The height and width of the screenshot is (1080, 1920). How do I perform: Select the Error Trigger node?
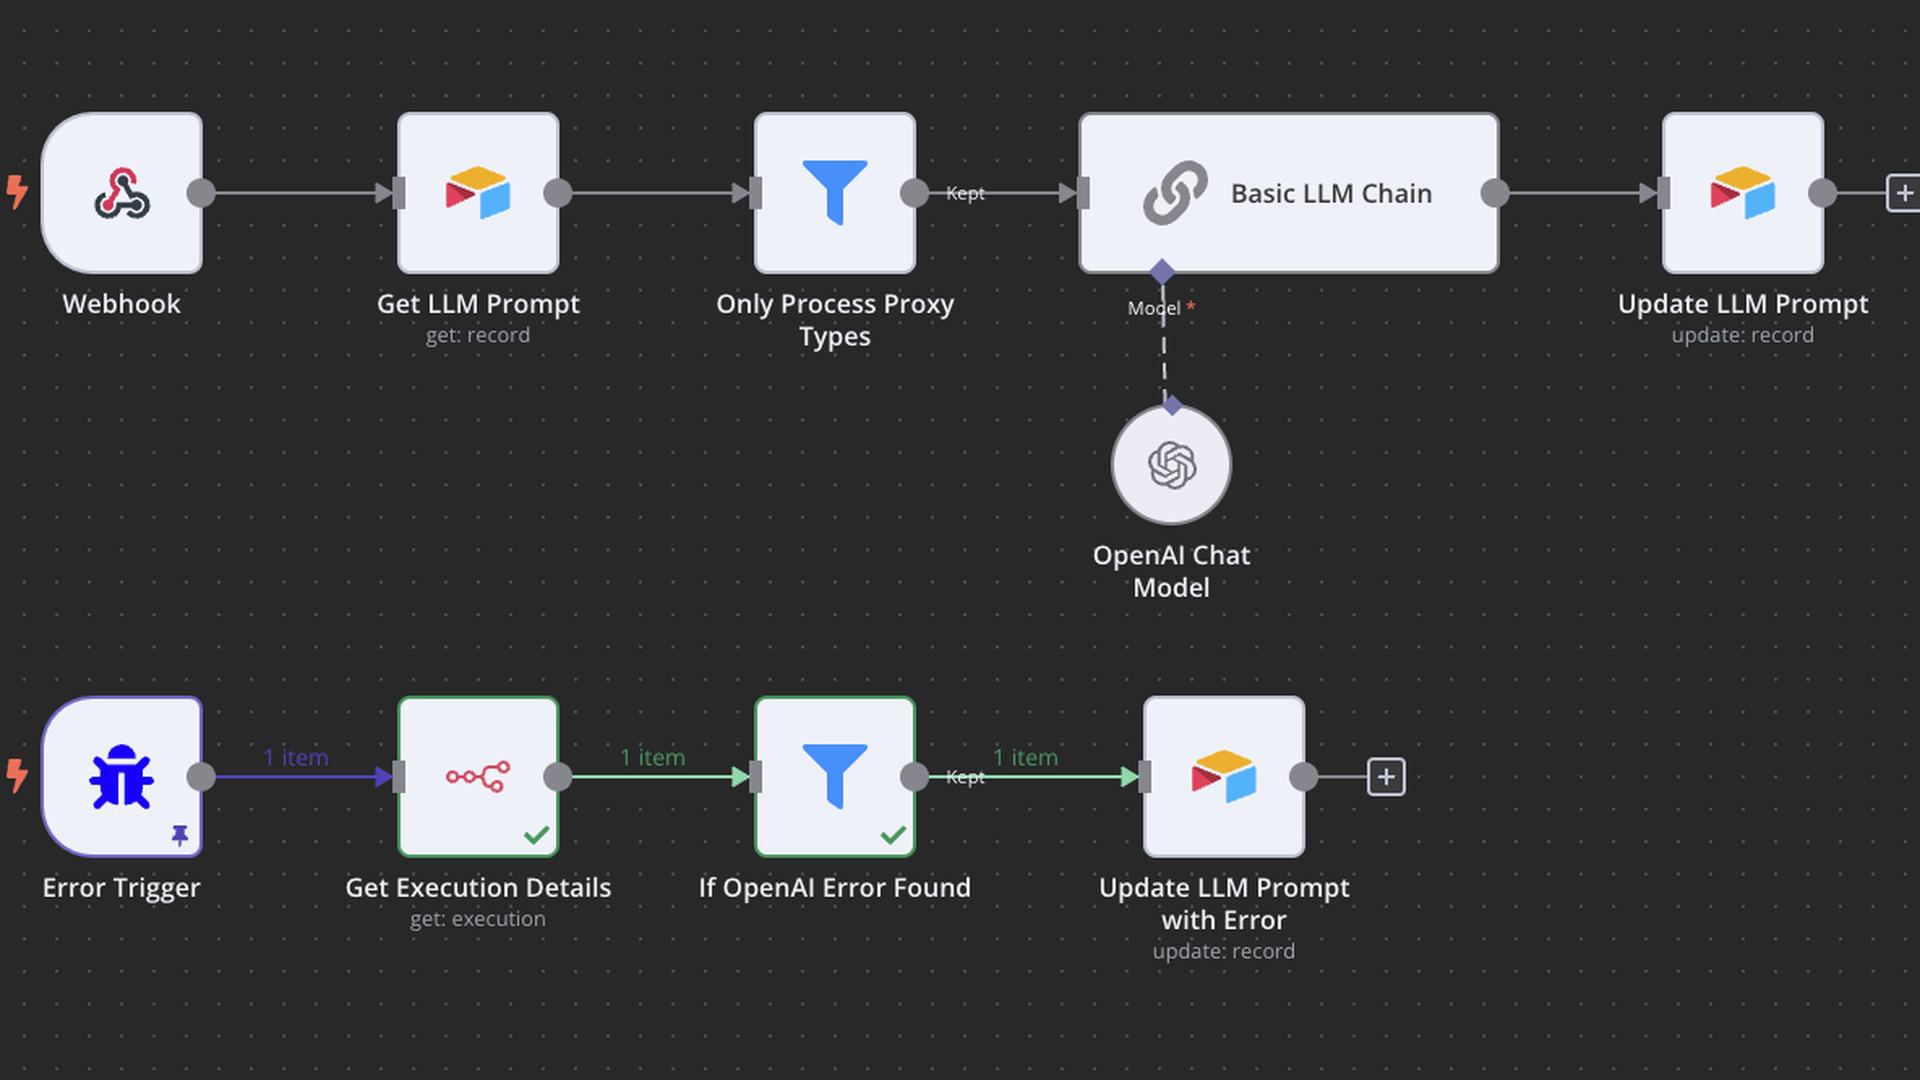point(122,777)
